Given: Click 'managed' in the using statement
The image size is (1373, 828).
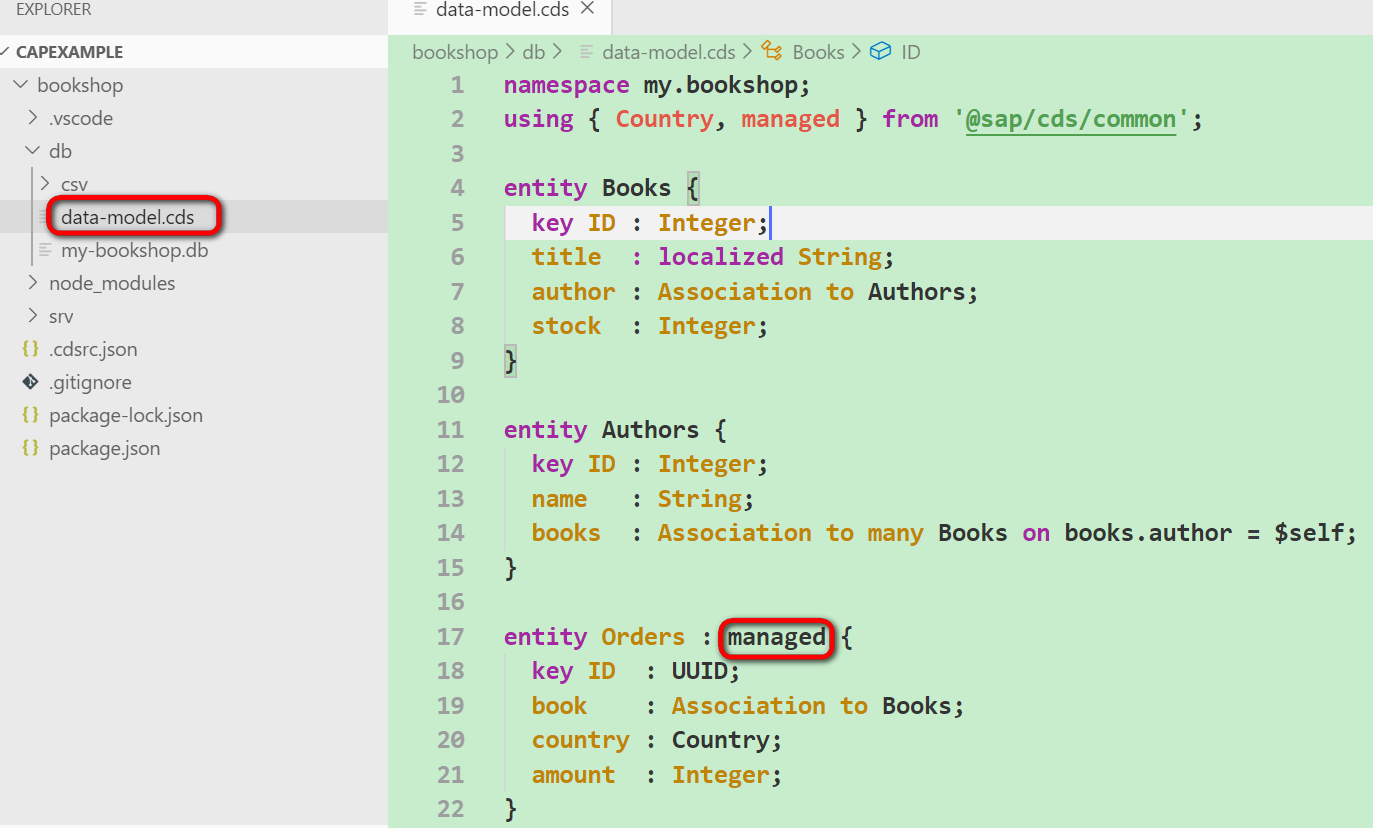Looking at the screenshot, I should 791,119.
